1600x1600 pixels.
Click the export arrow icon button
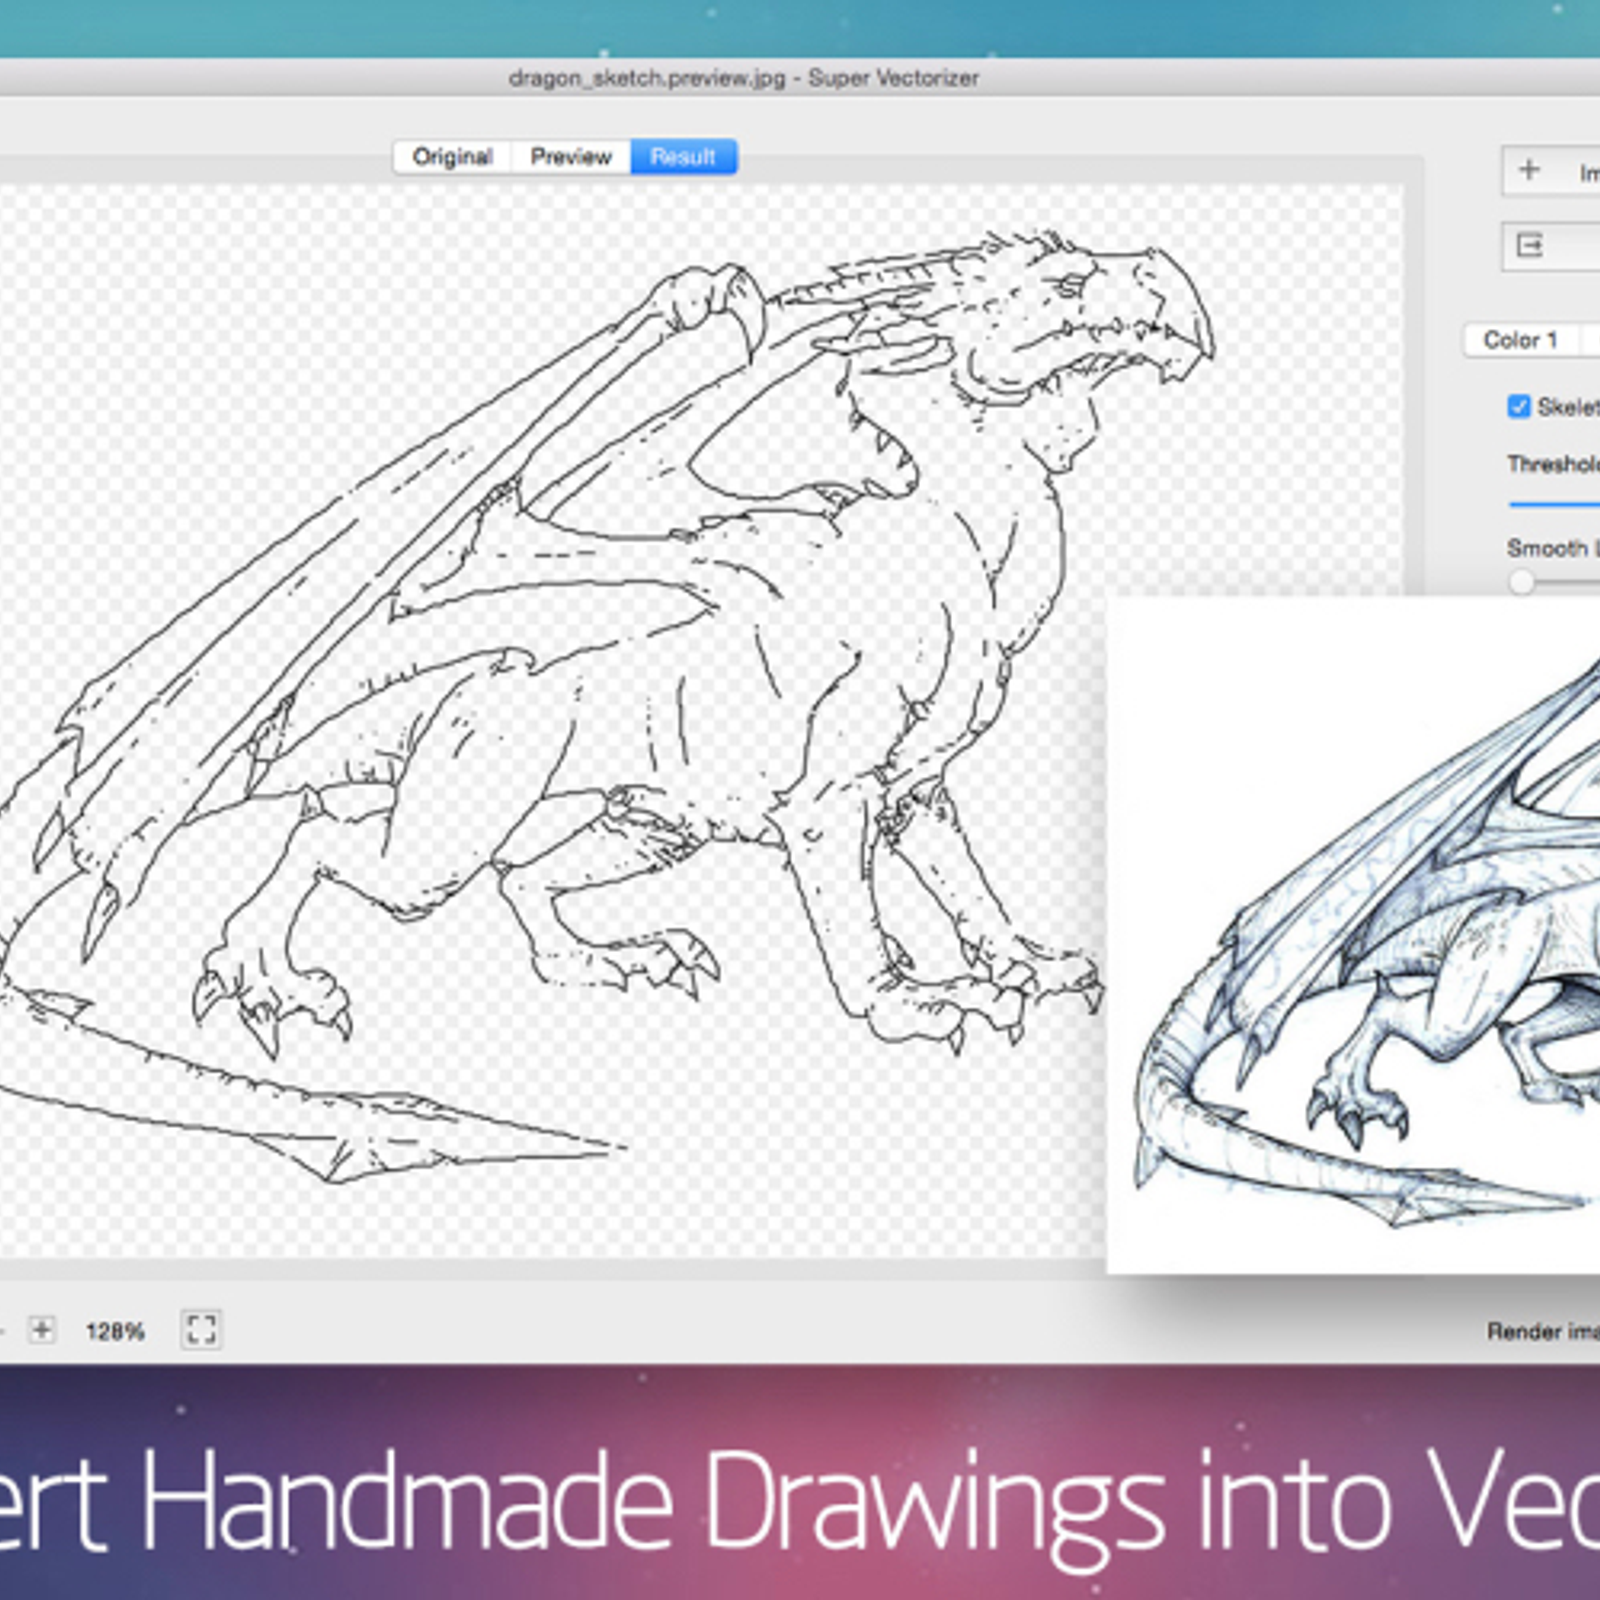1551,246
